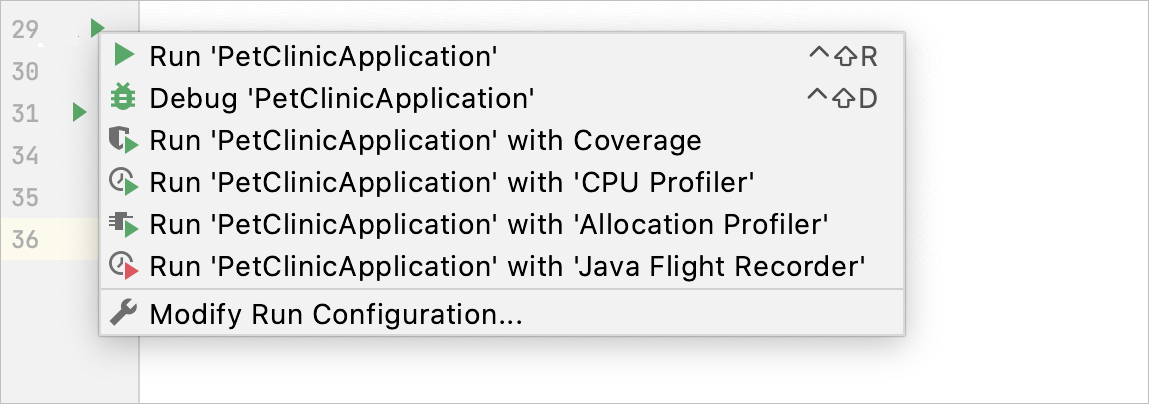This screenshot has height=404, width=1149.
Task: Click line number 36 in the gutter
Action: pos(25,239)
